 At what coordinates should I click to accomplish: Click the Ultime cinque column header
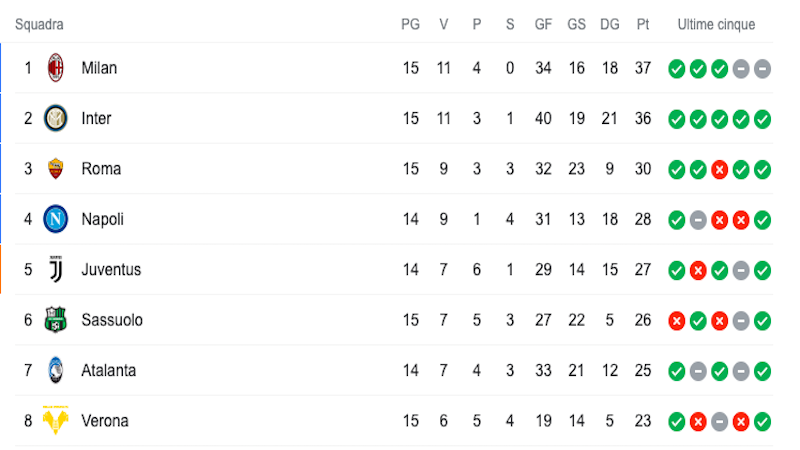(716, 24)
